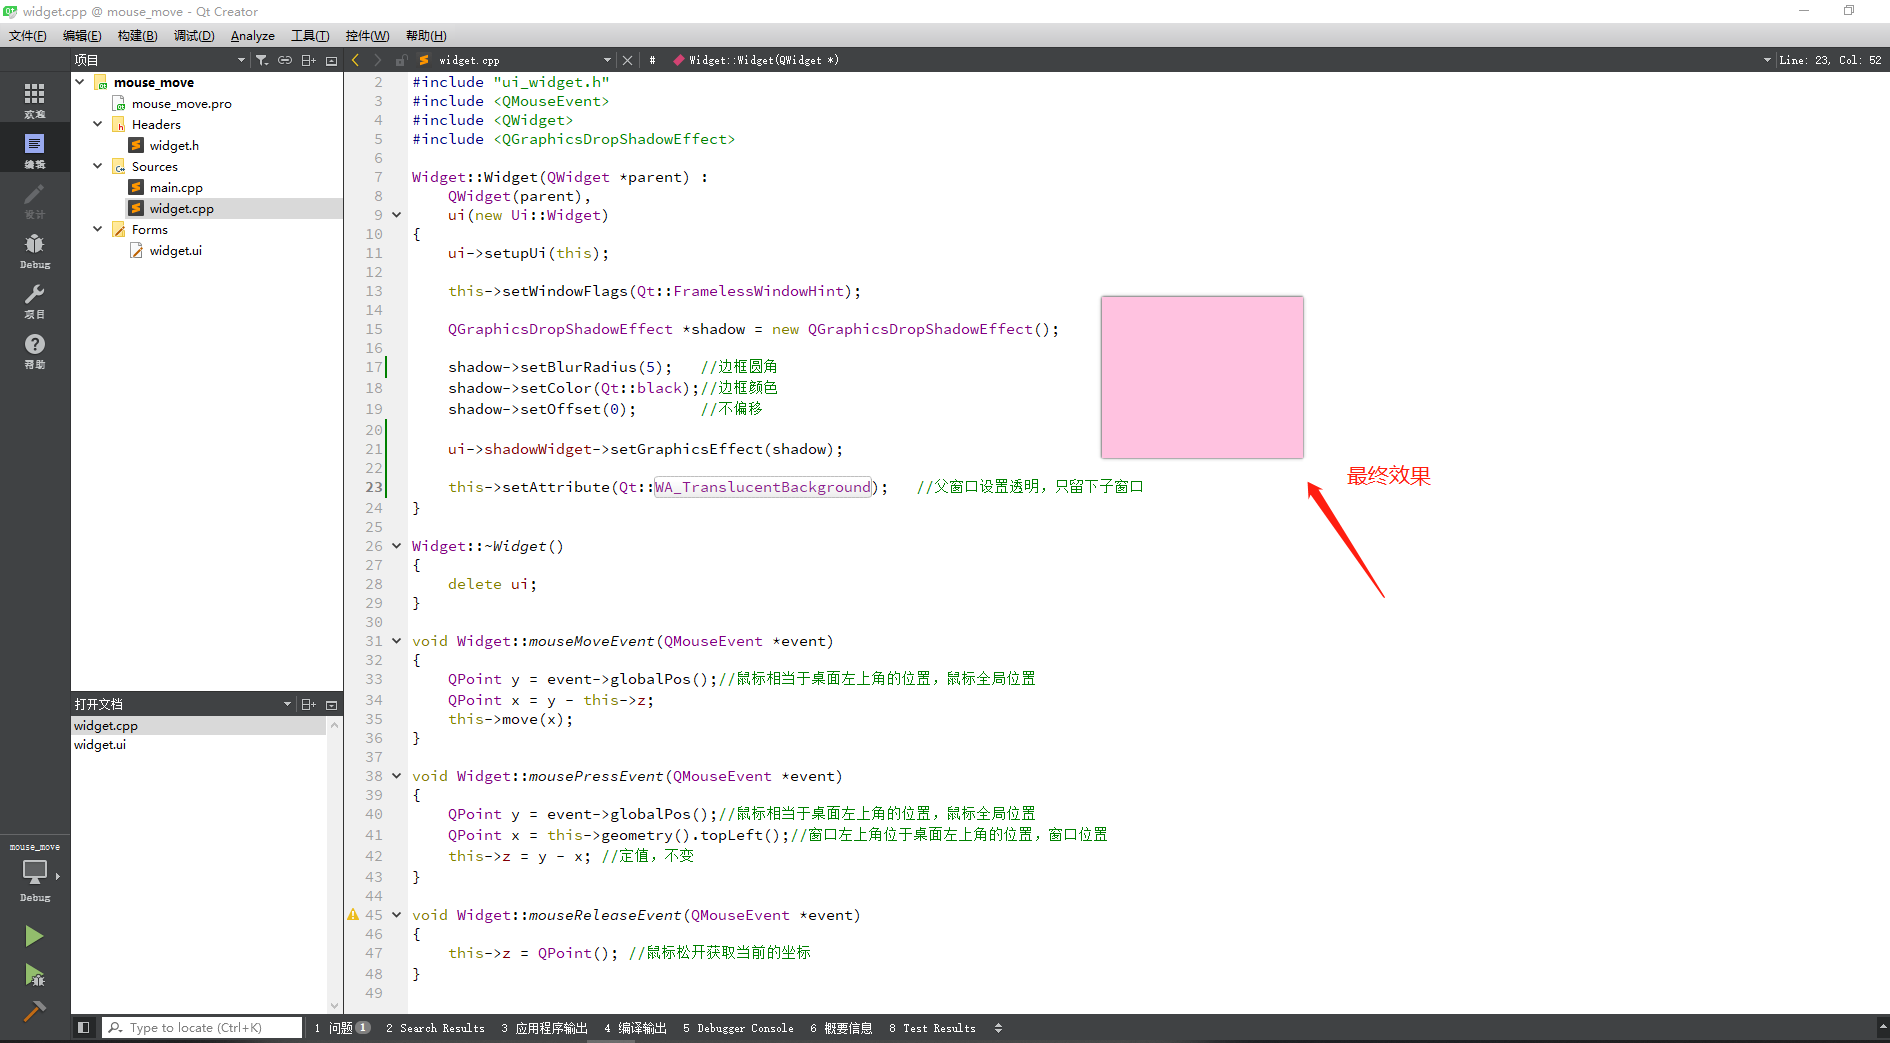Screen dimensions: 1890x1043
Task: Switch to the 4 编译输出 output tab
Action: tap(637, 1027)
